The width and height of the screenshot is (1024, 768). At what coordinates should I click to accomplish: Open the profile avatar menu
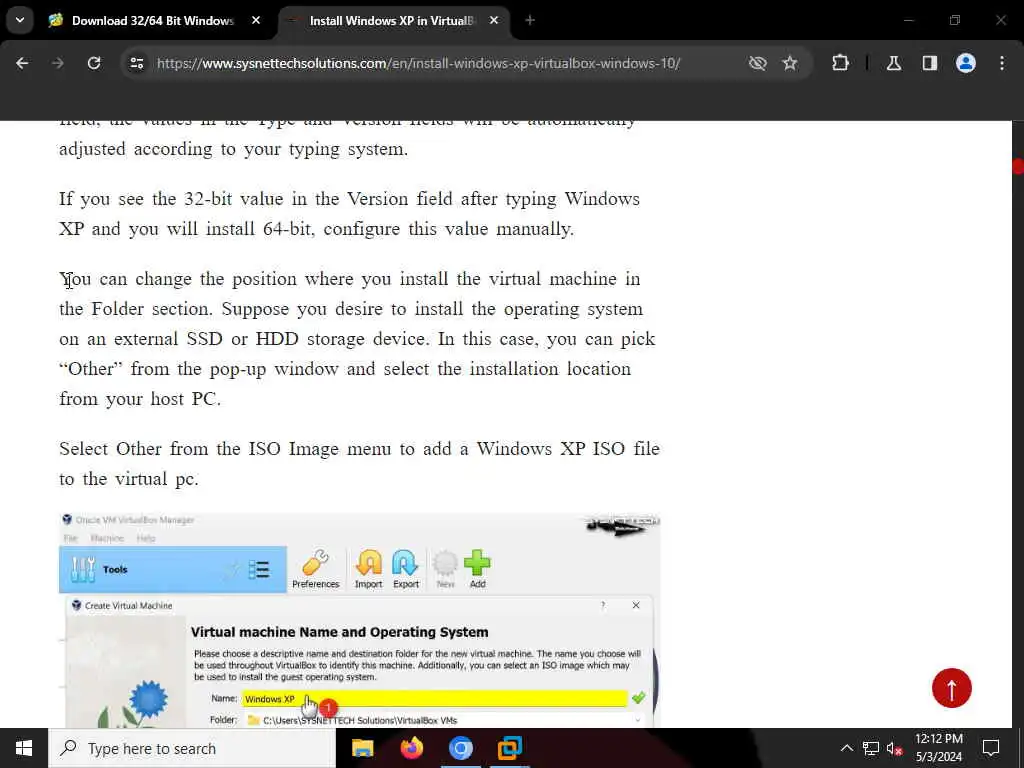point(966,63)
